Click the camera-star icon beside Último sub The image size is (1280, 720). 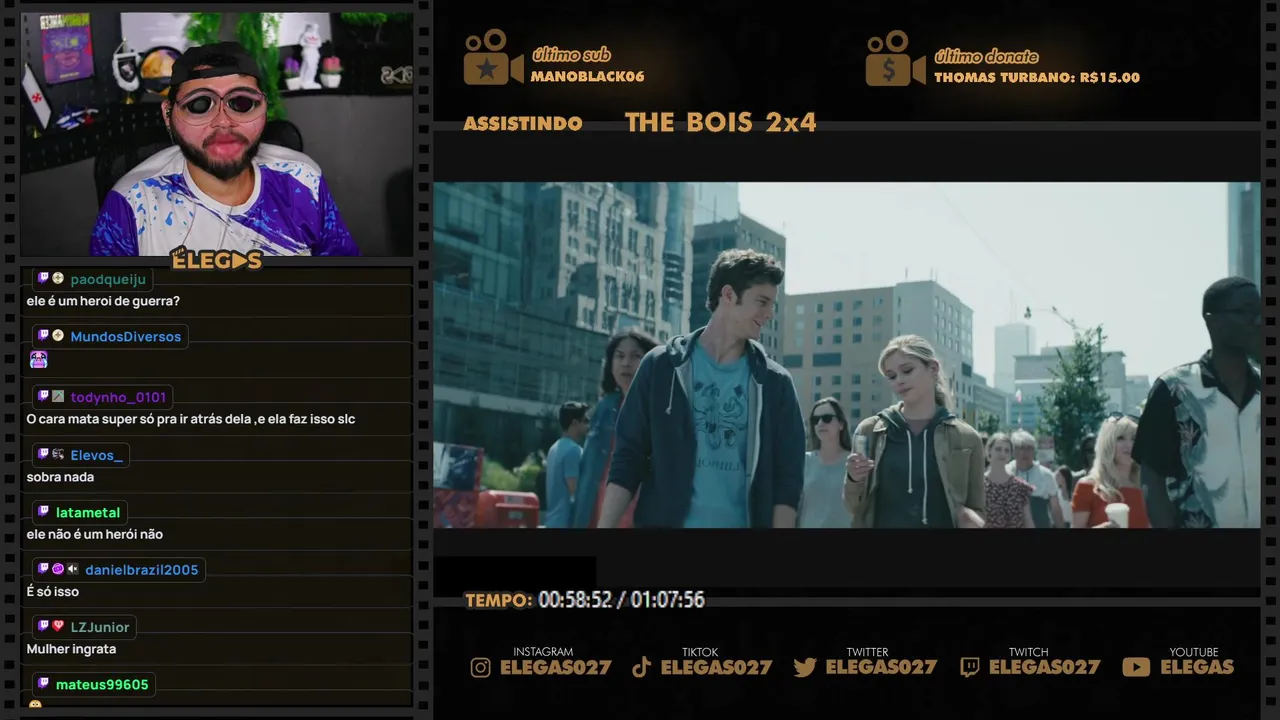pyautogui.click(x=493, y=58)
